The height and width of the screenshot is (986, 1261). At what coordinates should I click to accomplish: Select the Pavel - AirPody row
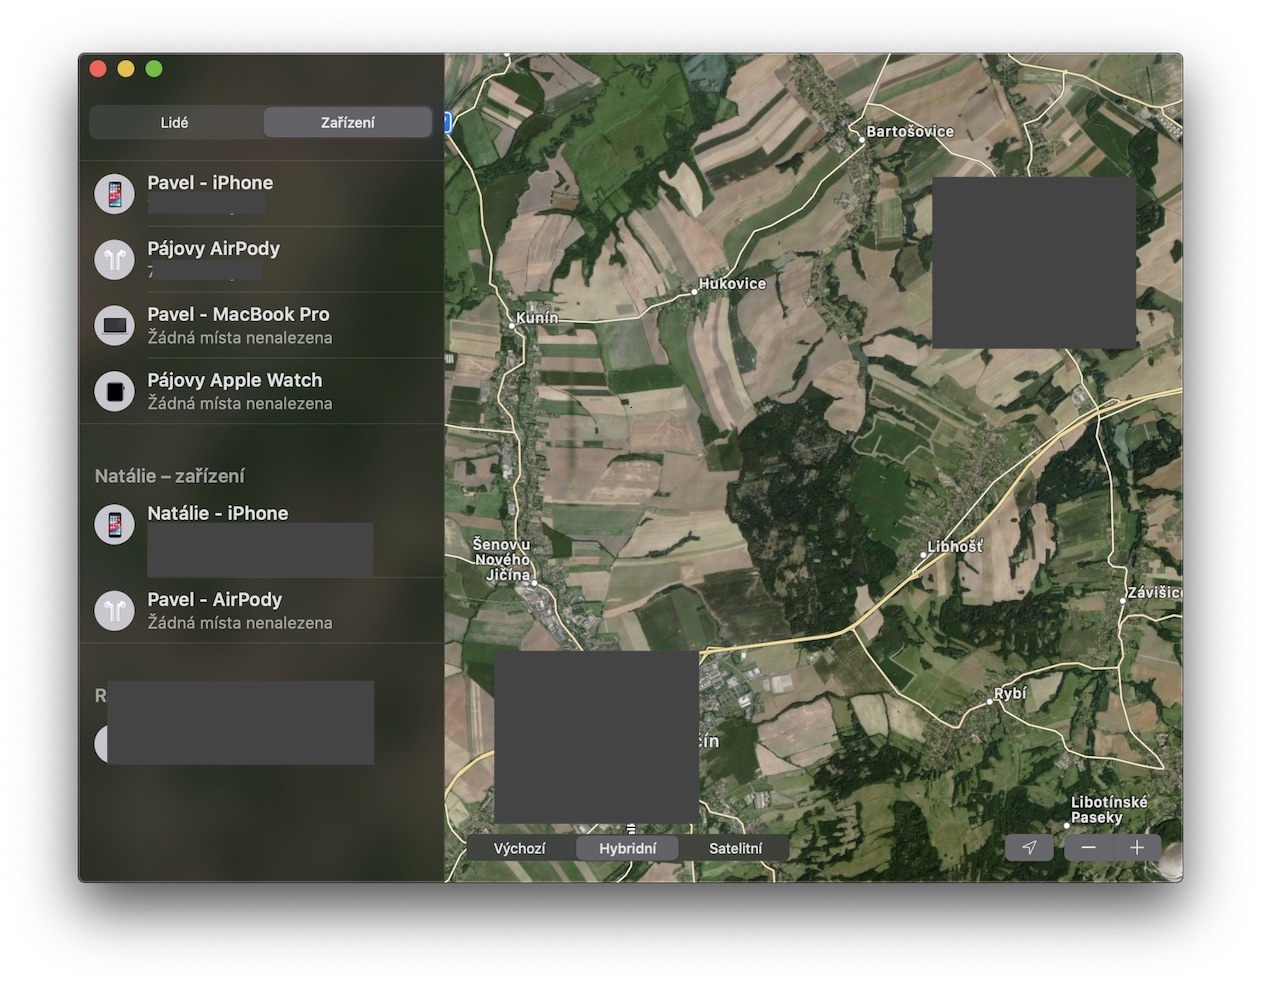click(261, 610)
